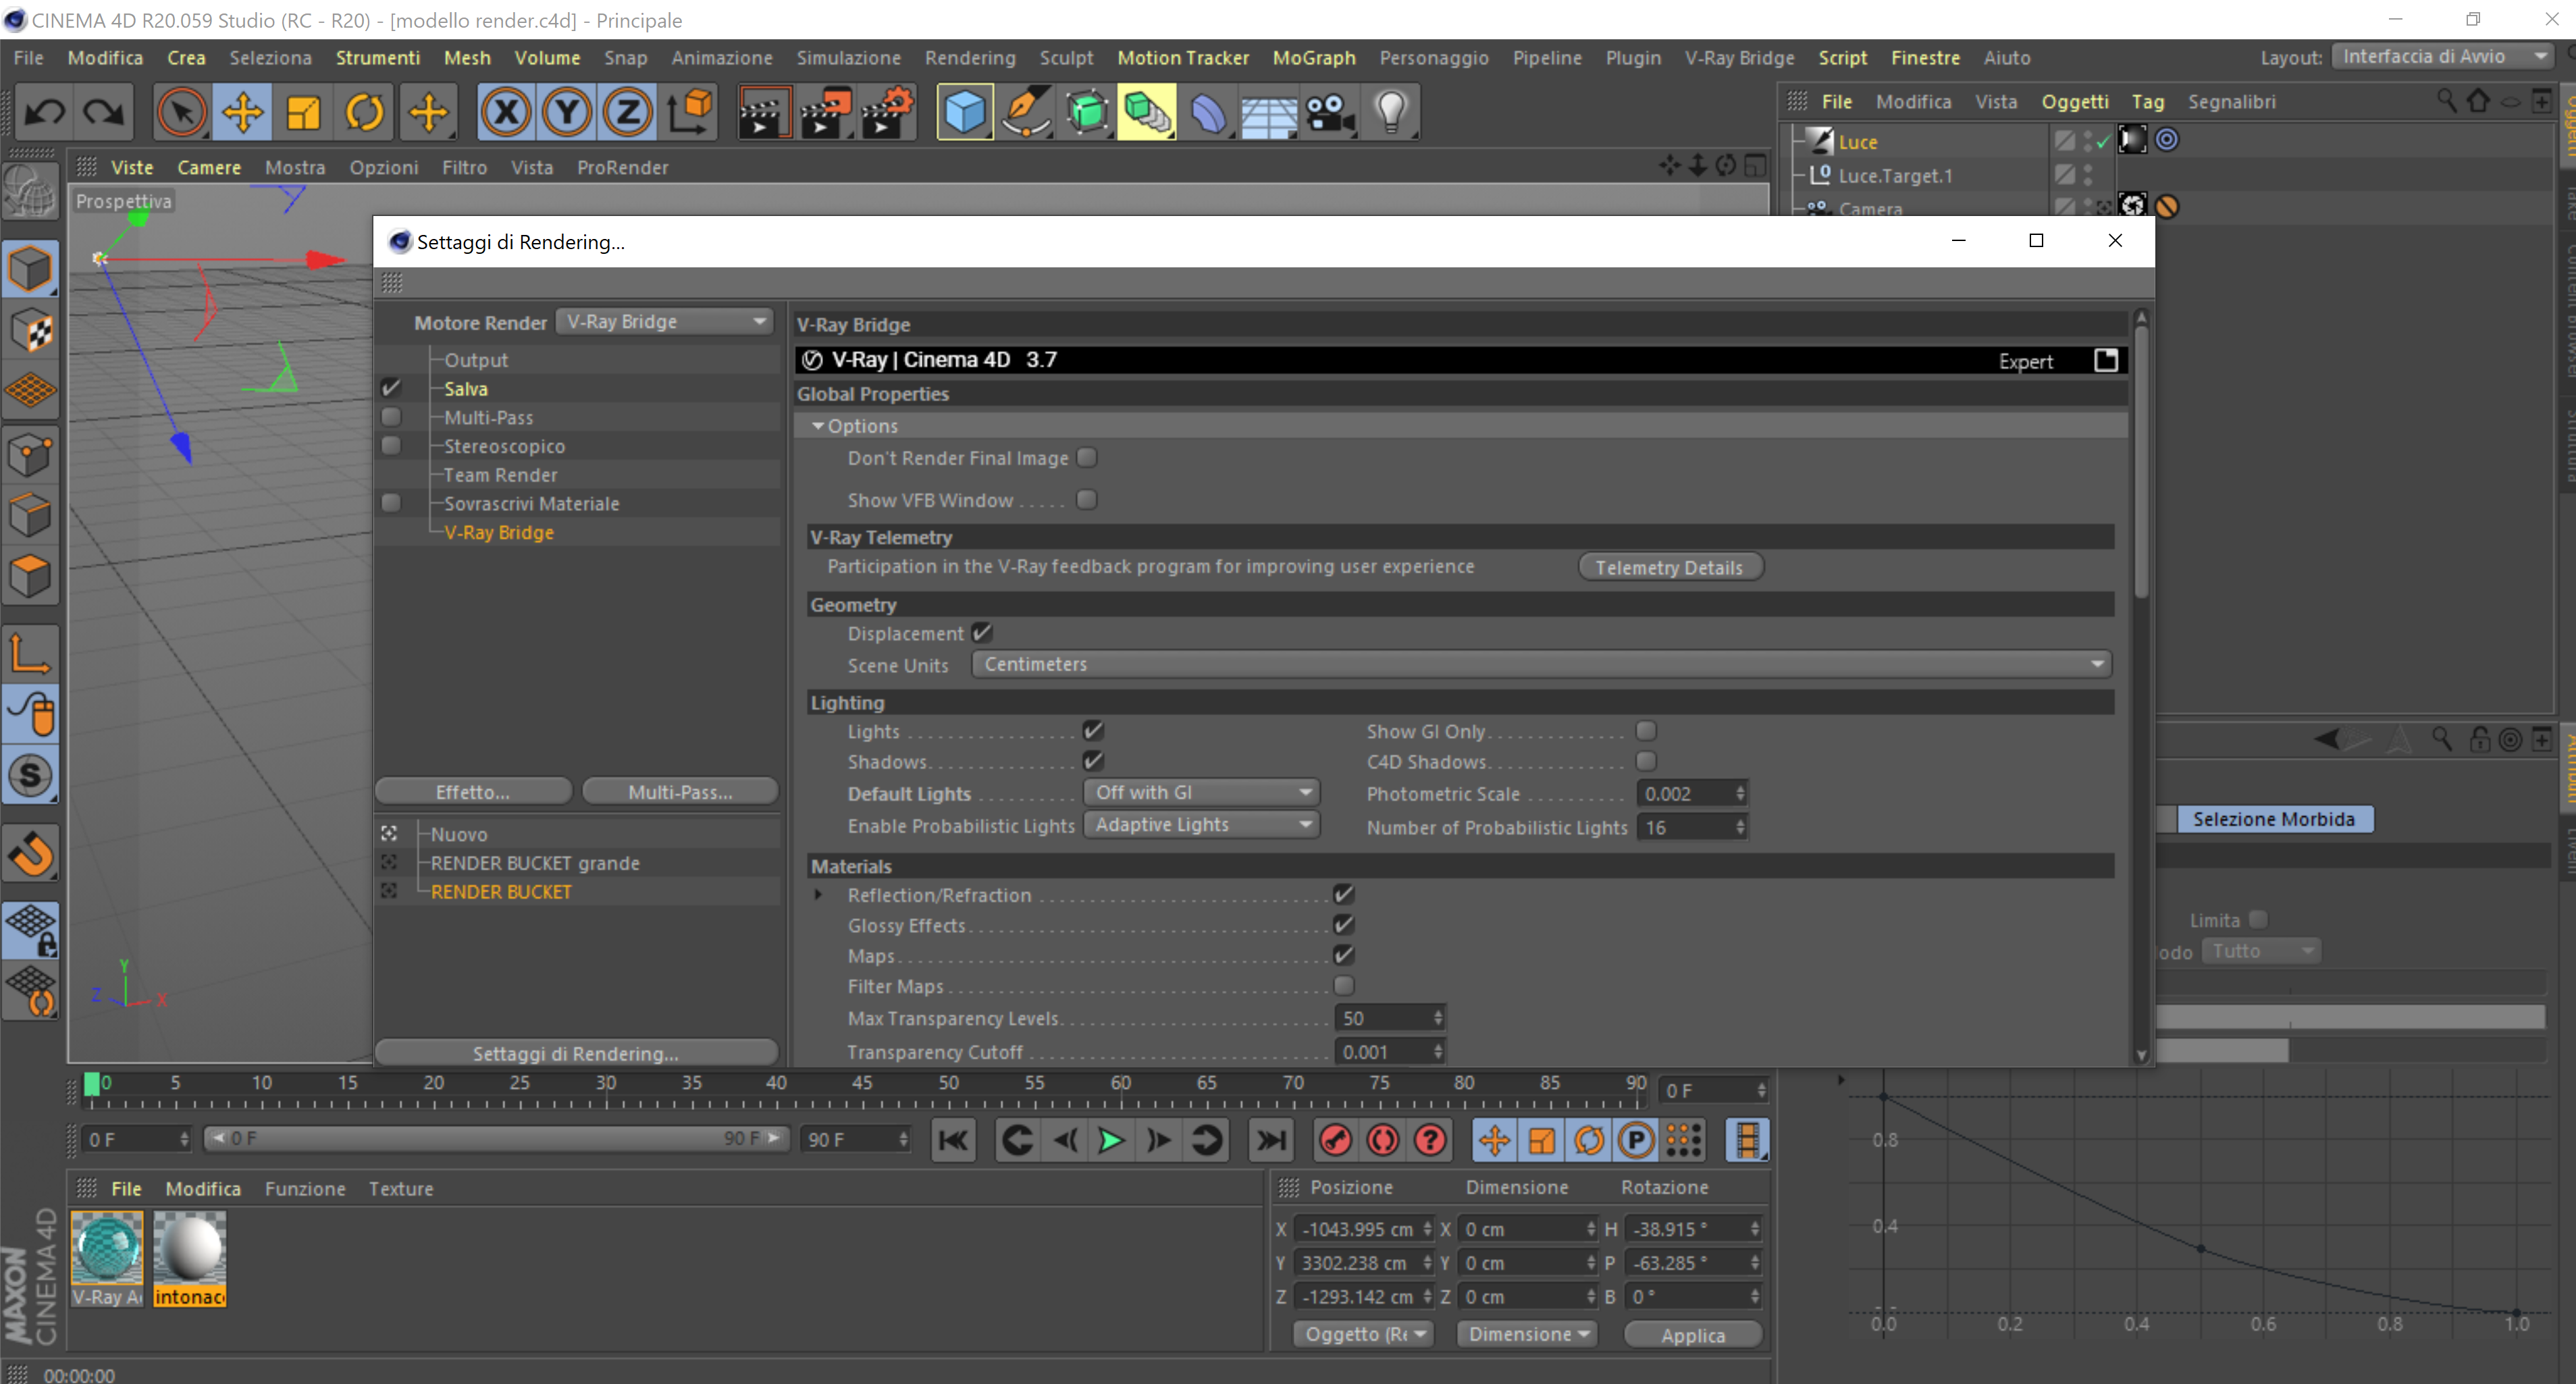Toggle X axis lock icon
This screenshot has width=2576, height=1384.
[506, 112]
